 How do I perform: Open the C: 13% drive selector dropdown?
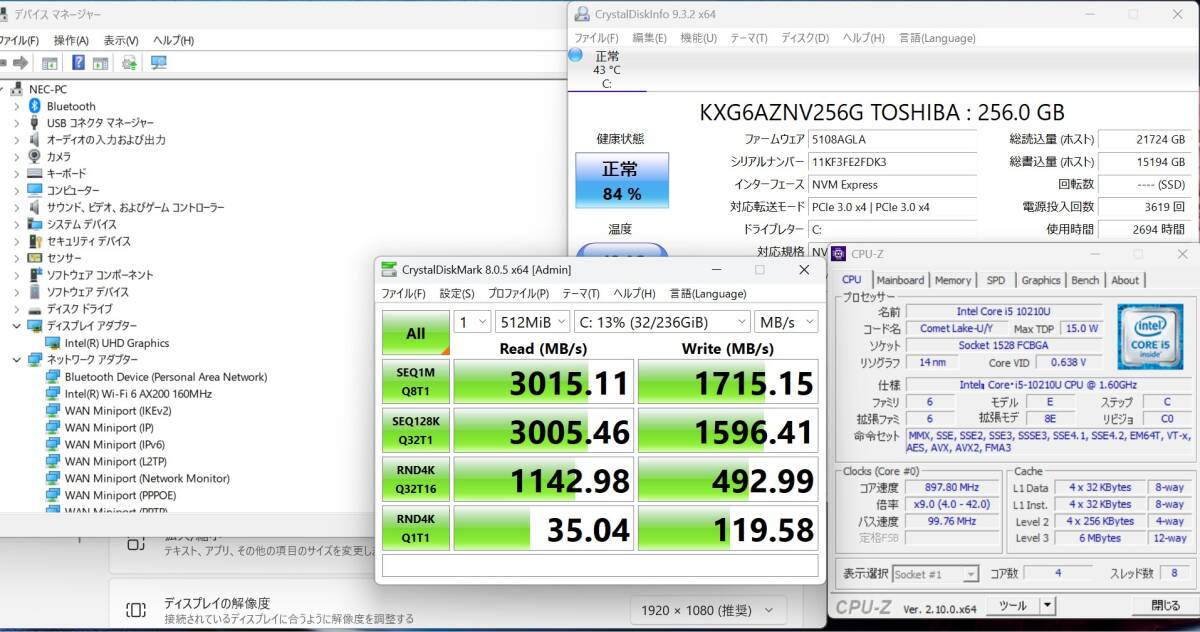tap(662, 322)
